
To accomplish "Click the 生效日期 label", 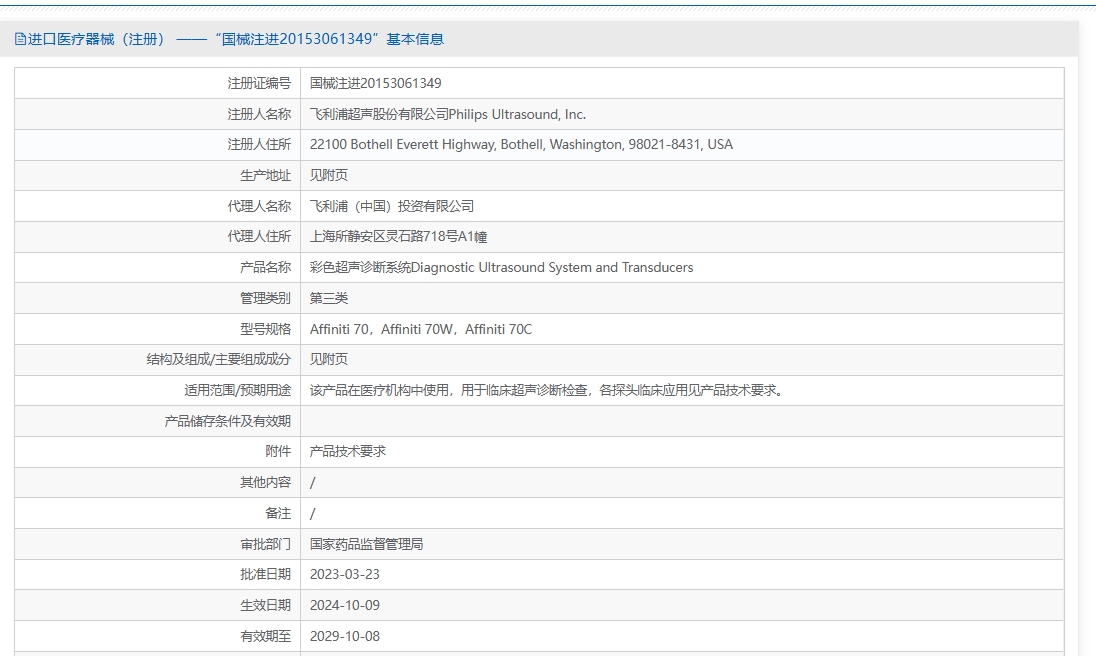I will pos(265,605).
